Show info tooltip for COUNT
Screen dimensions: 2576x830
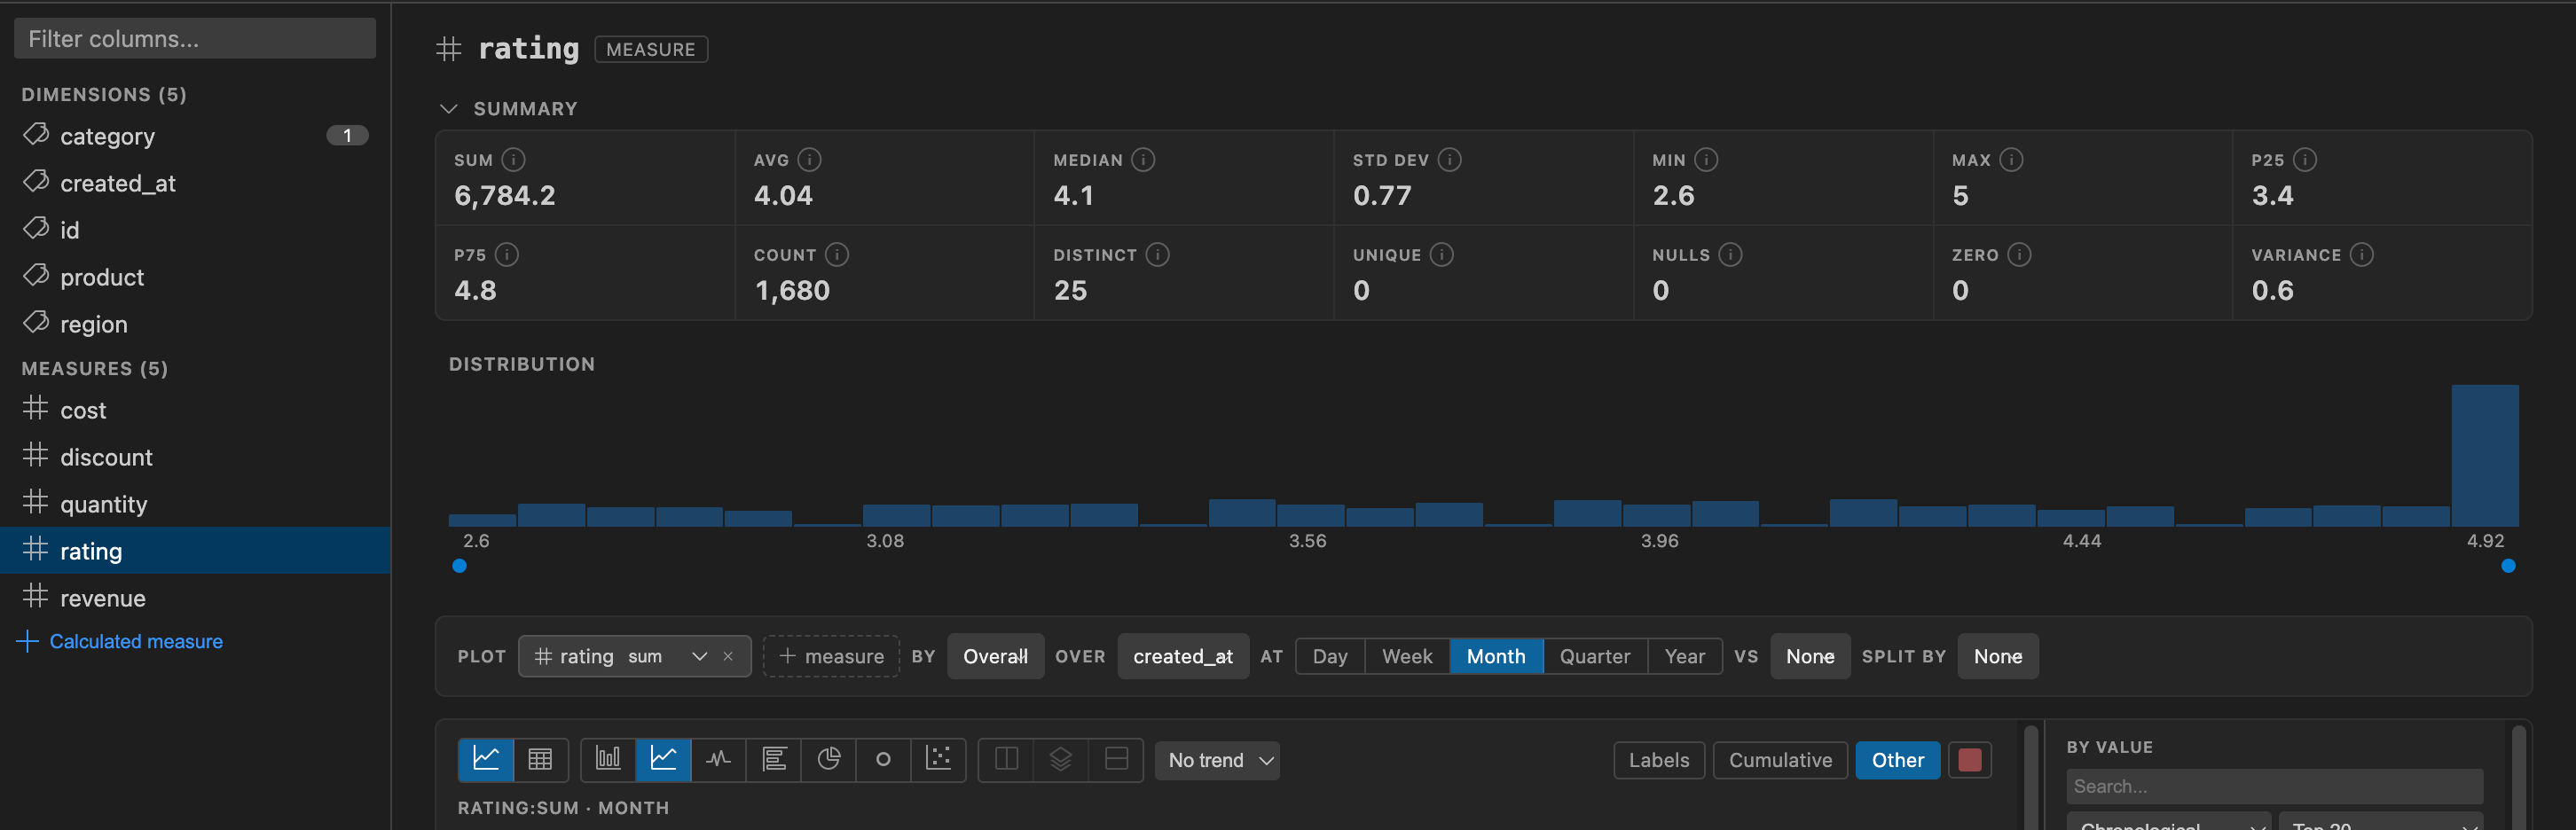pyautogui.click(x=837, y=255)
